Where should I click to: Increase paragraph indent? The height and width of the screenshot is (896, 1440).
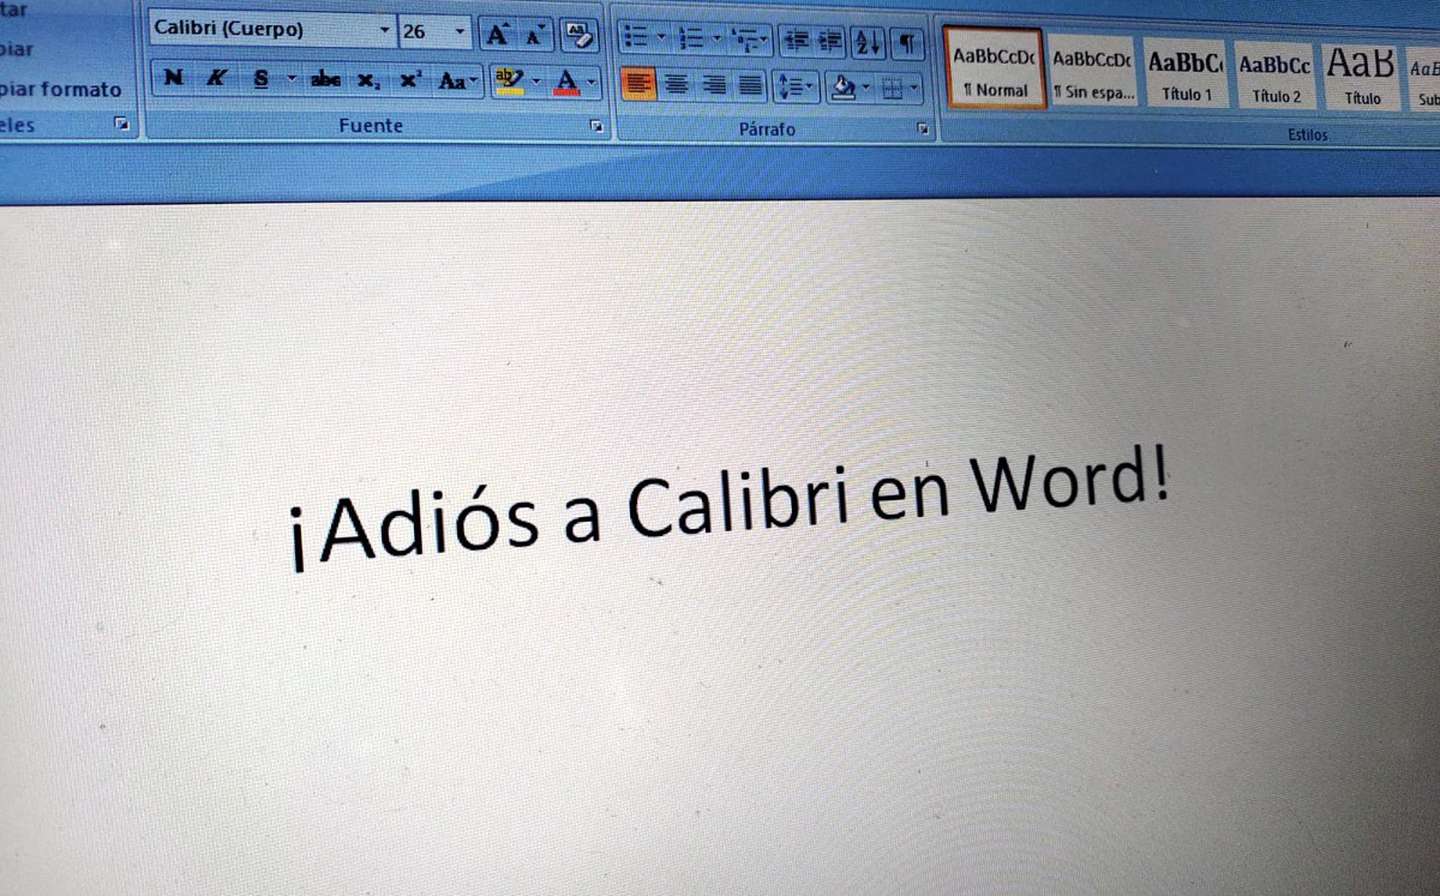click(x=830, y=41)
